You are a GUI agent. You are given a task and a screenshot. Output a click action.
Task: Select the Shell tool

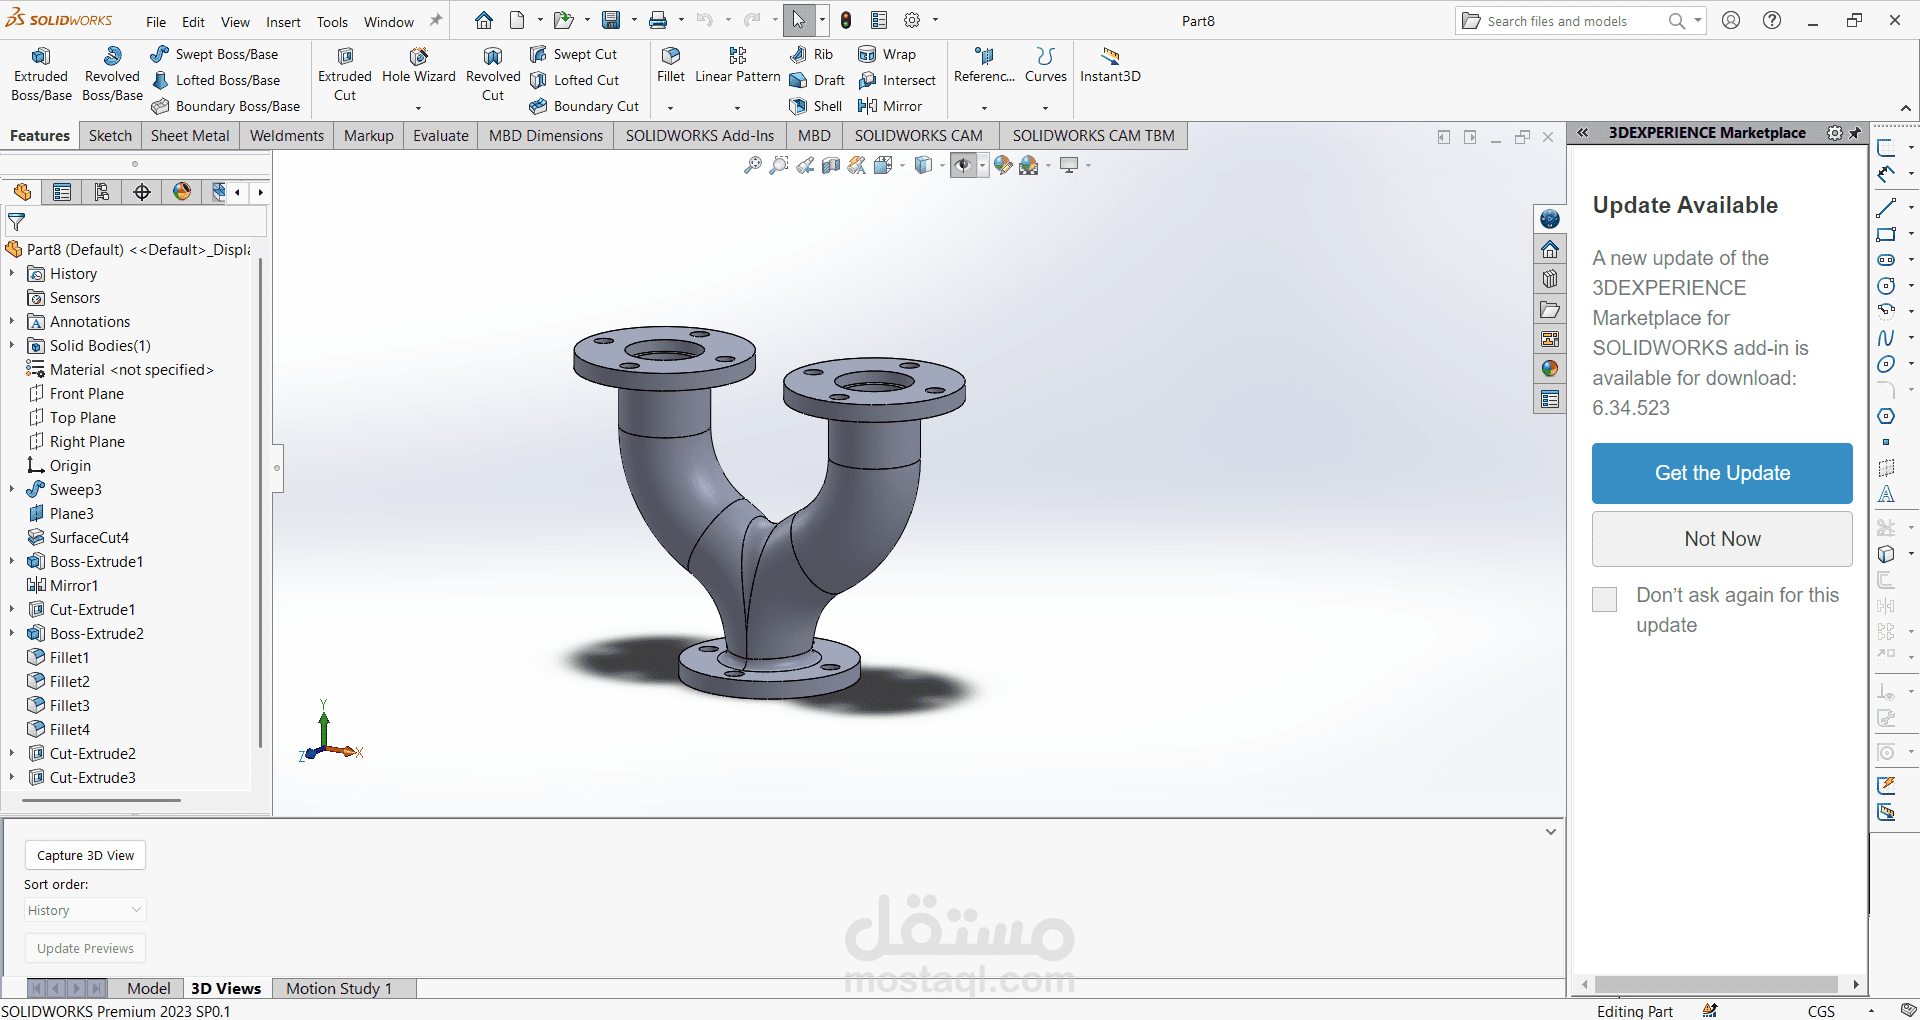tap(816, 106)
